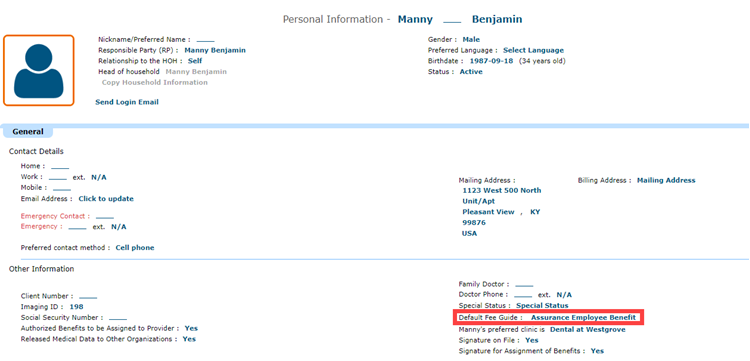Click the Email Address Click to update link
Viewport: 750px width, 361px height.
(106, 199)
